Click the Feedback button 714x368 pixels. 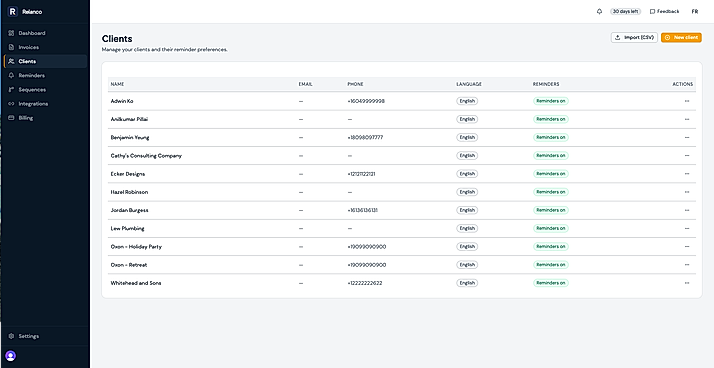[664, 11]
